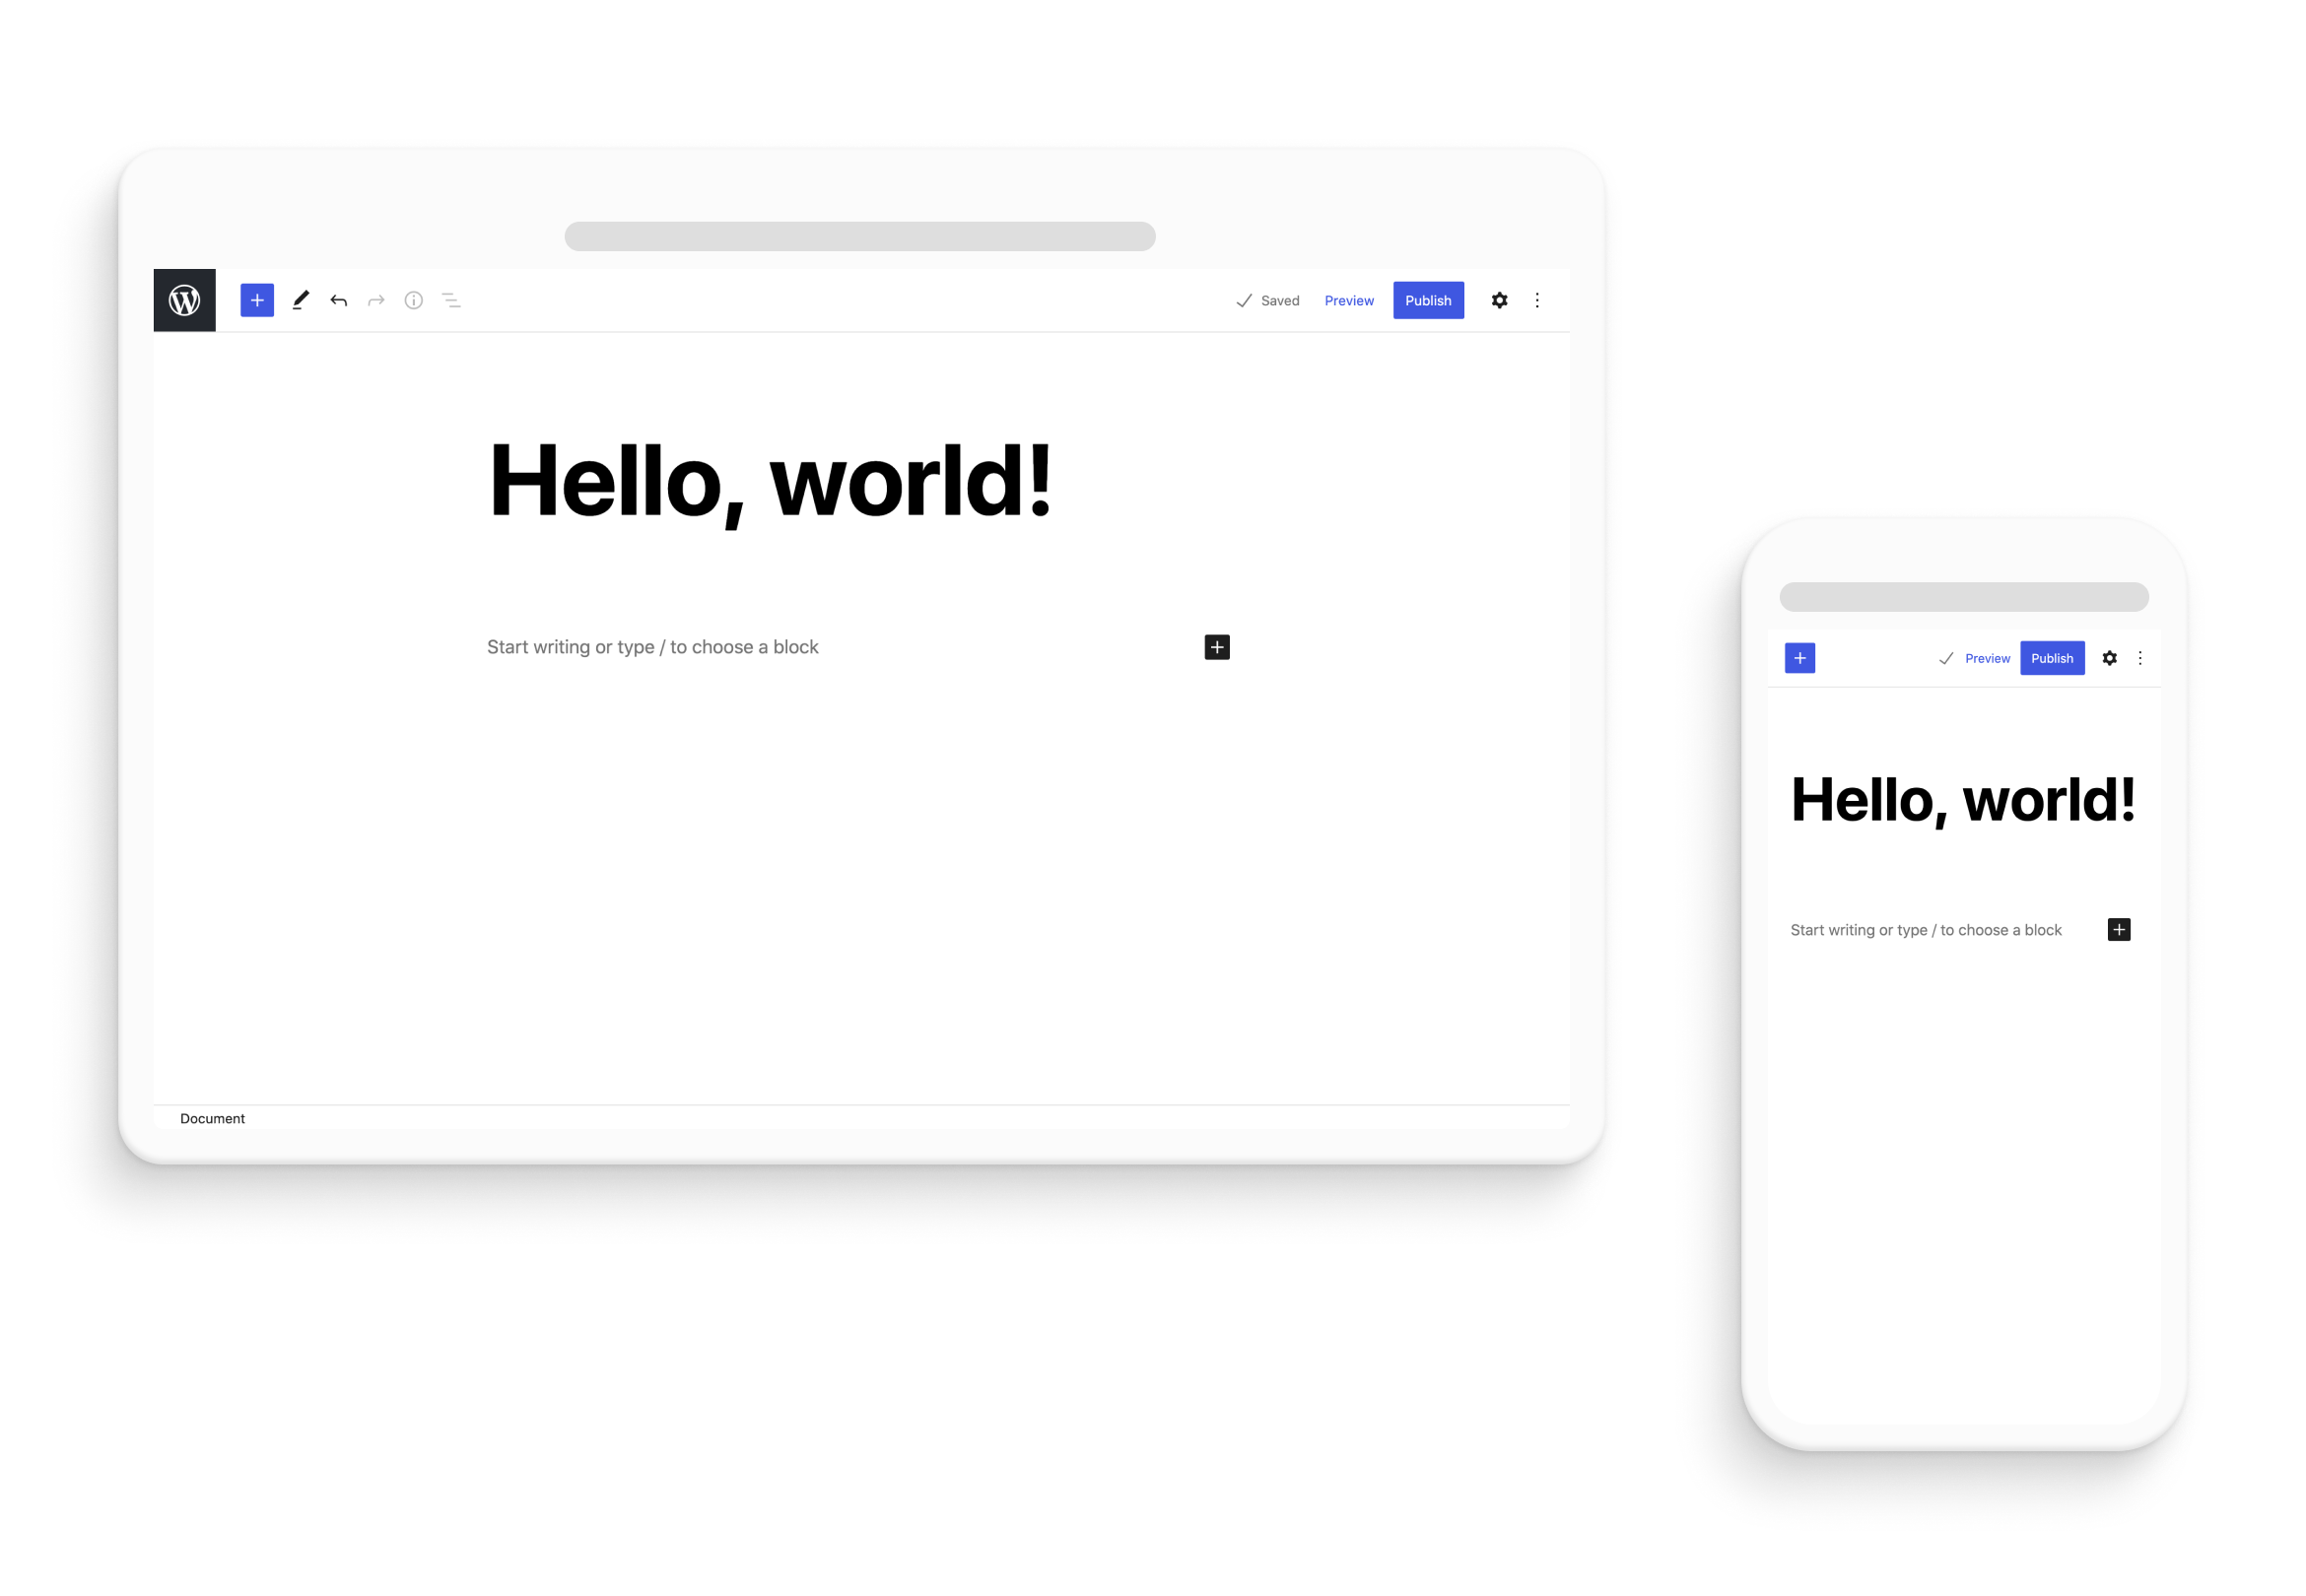The image size is (2306, 1596).
Task: Click the three-dot overflow menu icon
Action: pyautogui.click(x=1538, y=299)
